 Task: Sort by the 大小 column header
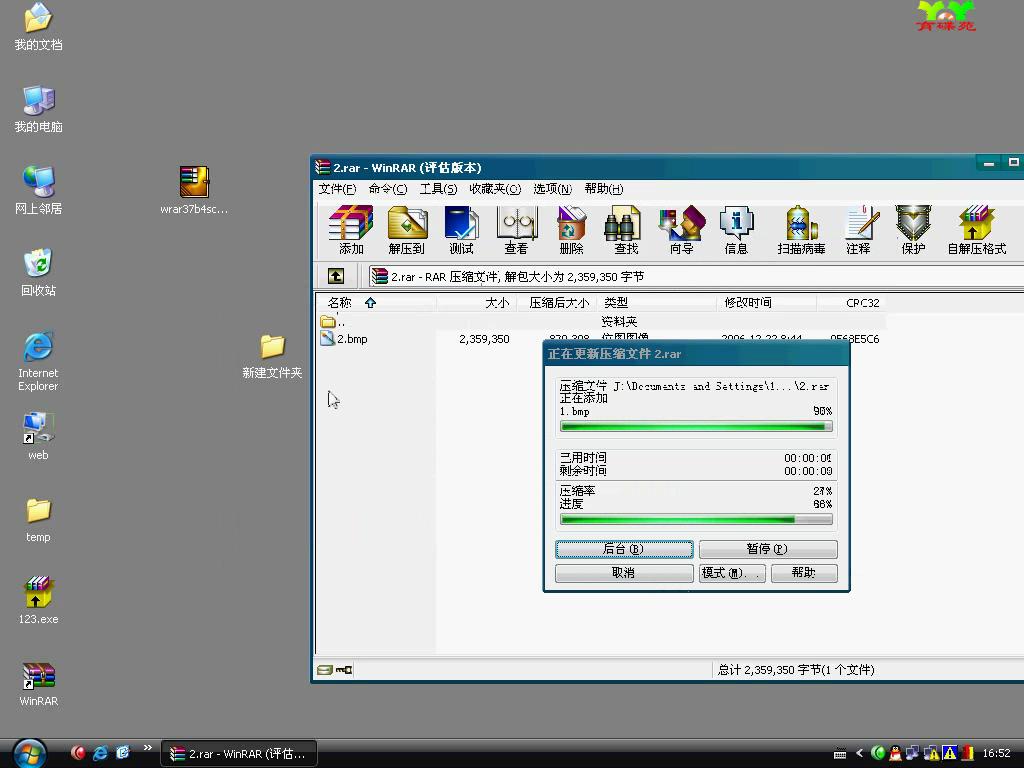[476, 302]
